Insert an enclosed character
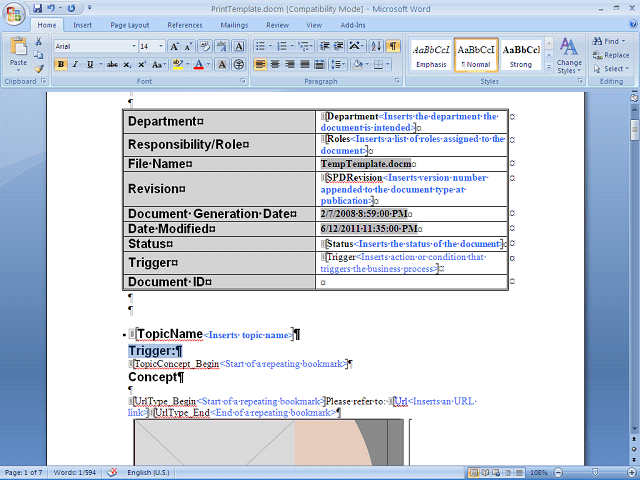This screenshot has height=480, width=640. [x=239, y=64]
